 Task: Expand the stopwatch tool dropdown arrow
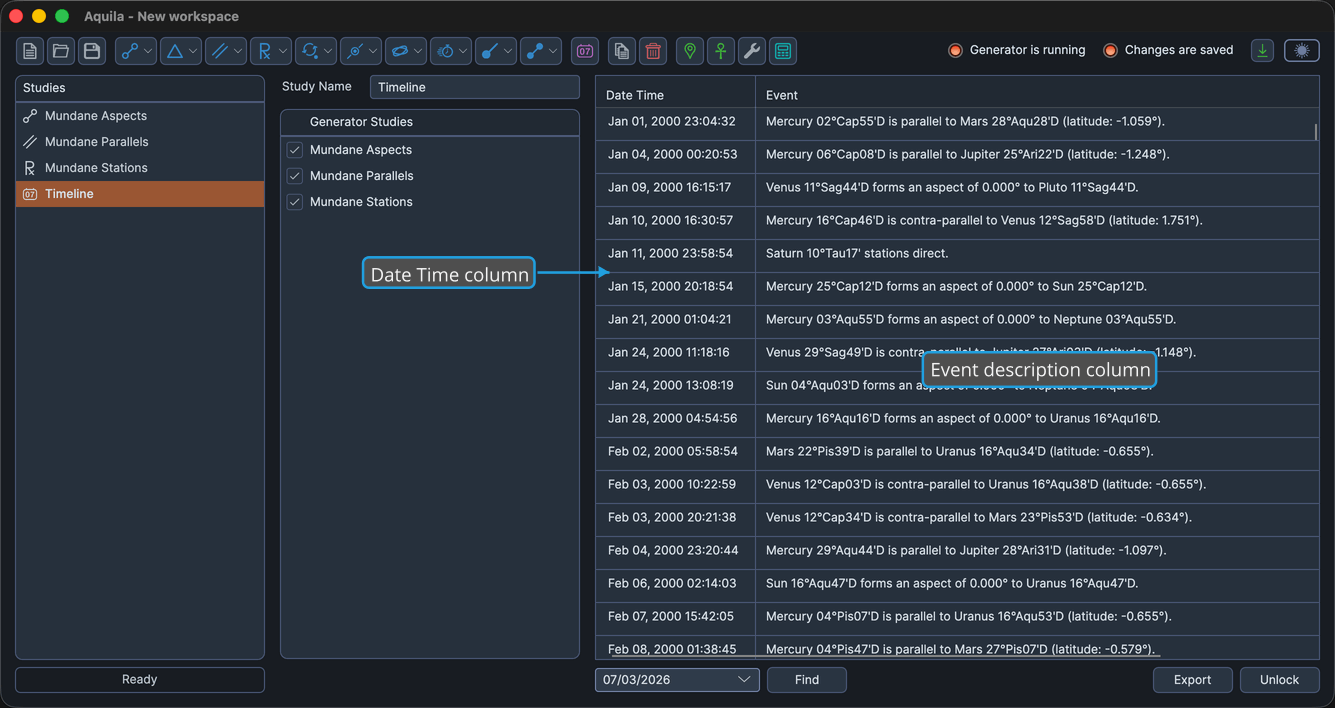coord(463,51)
